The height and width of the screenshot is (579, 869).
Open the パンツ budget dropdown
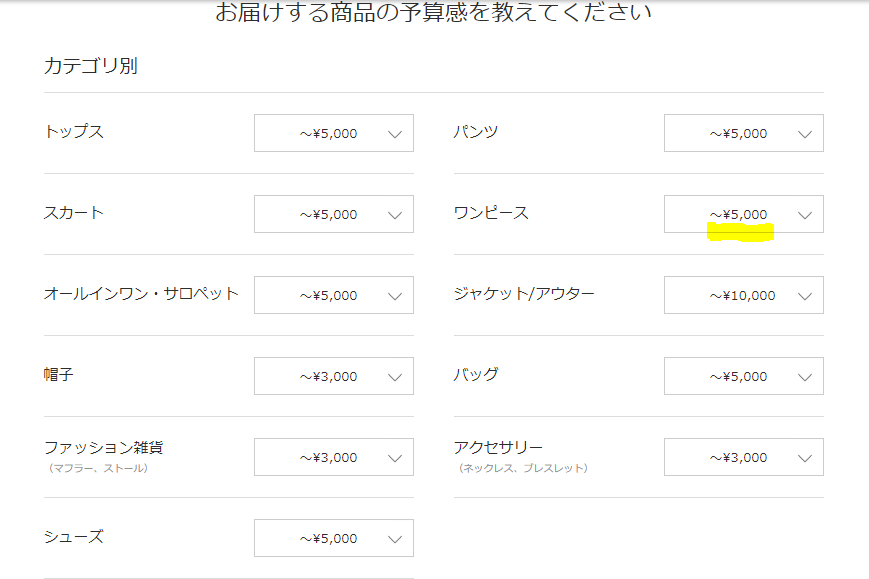click(x=743, y=133)
